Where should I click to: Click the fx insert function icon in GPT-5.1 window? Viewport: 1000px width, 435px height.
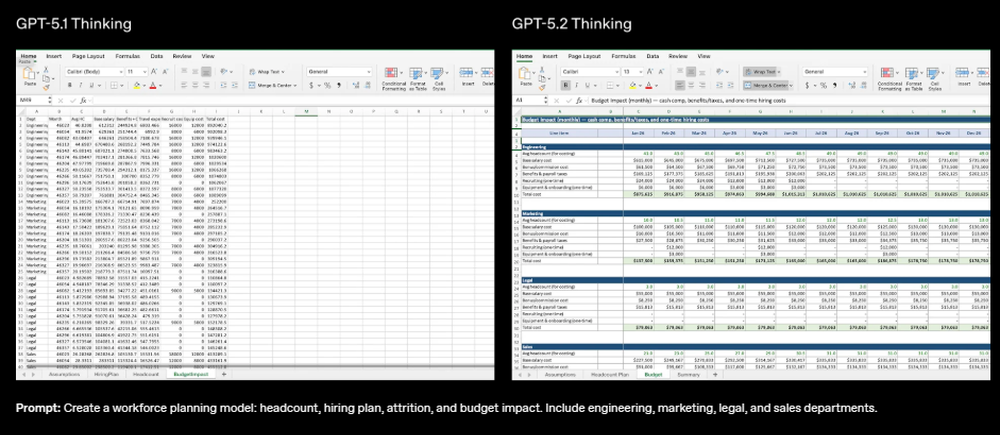82,100
